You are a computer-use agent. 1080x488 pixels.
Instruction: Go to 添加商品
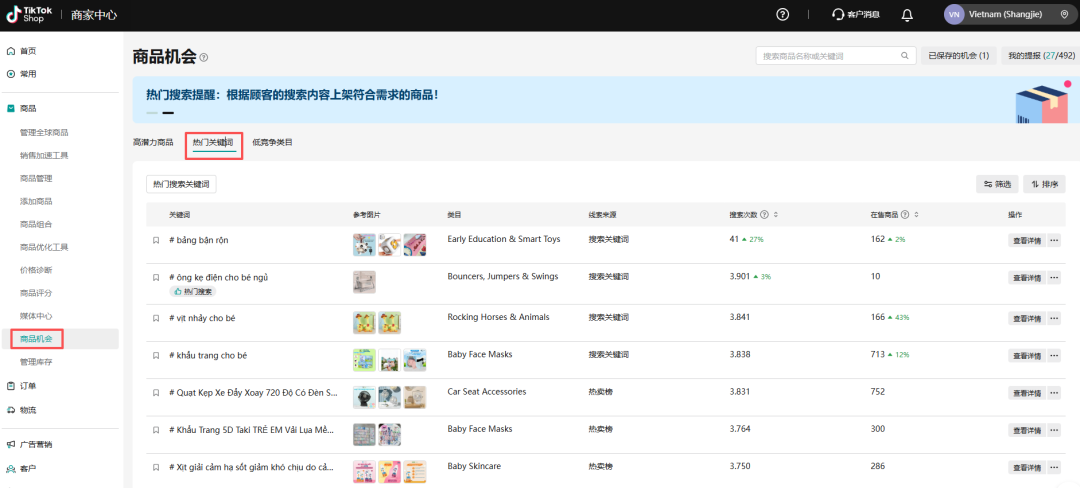pyautogui.click(x=37, y=201)
